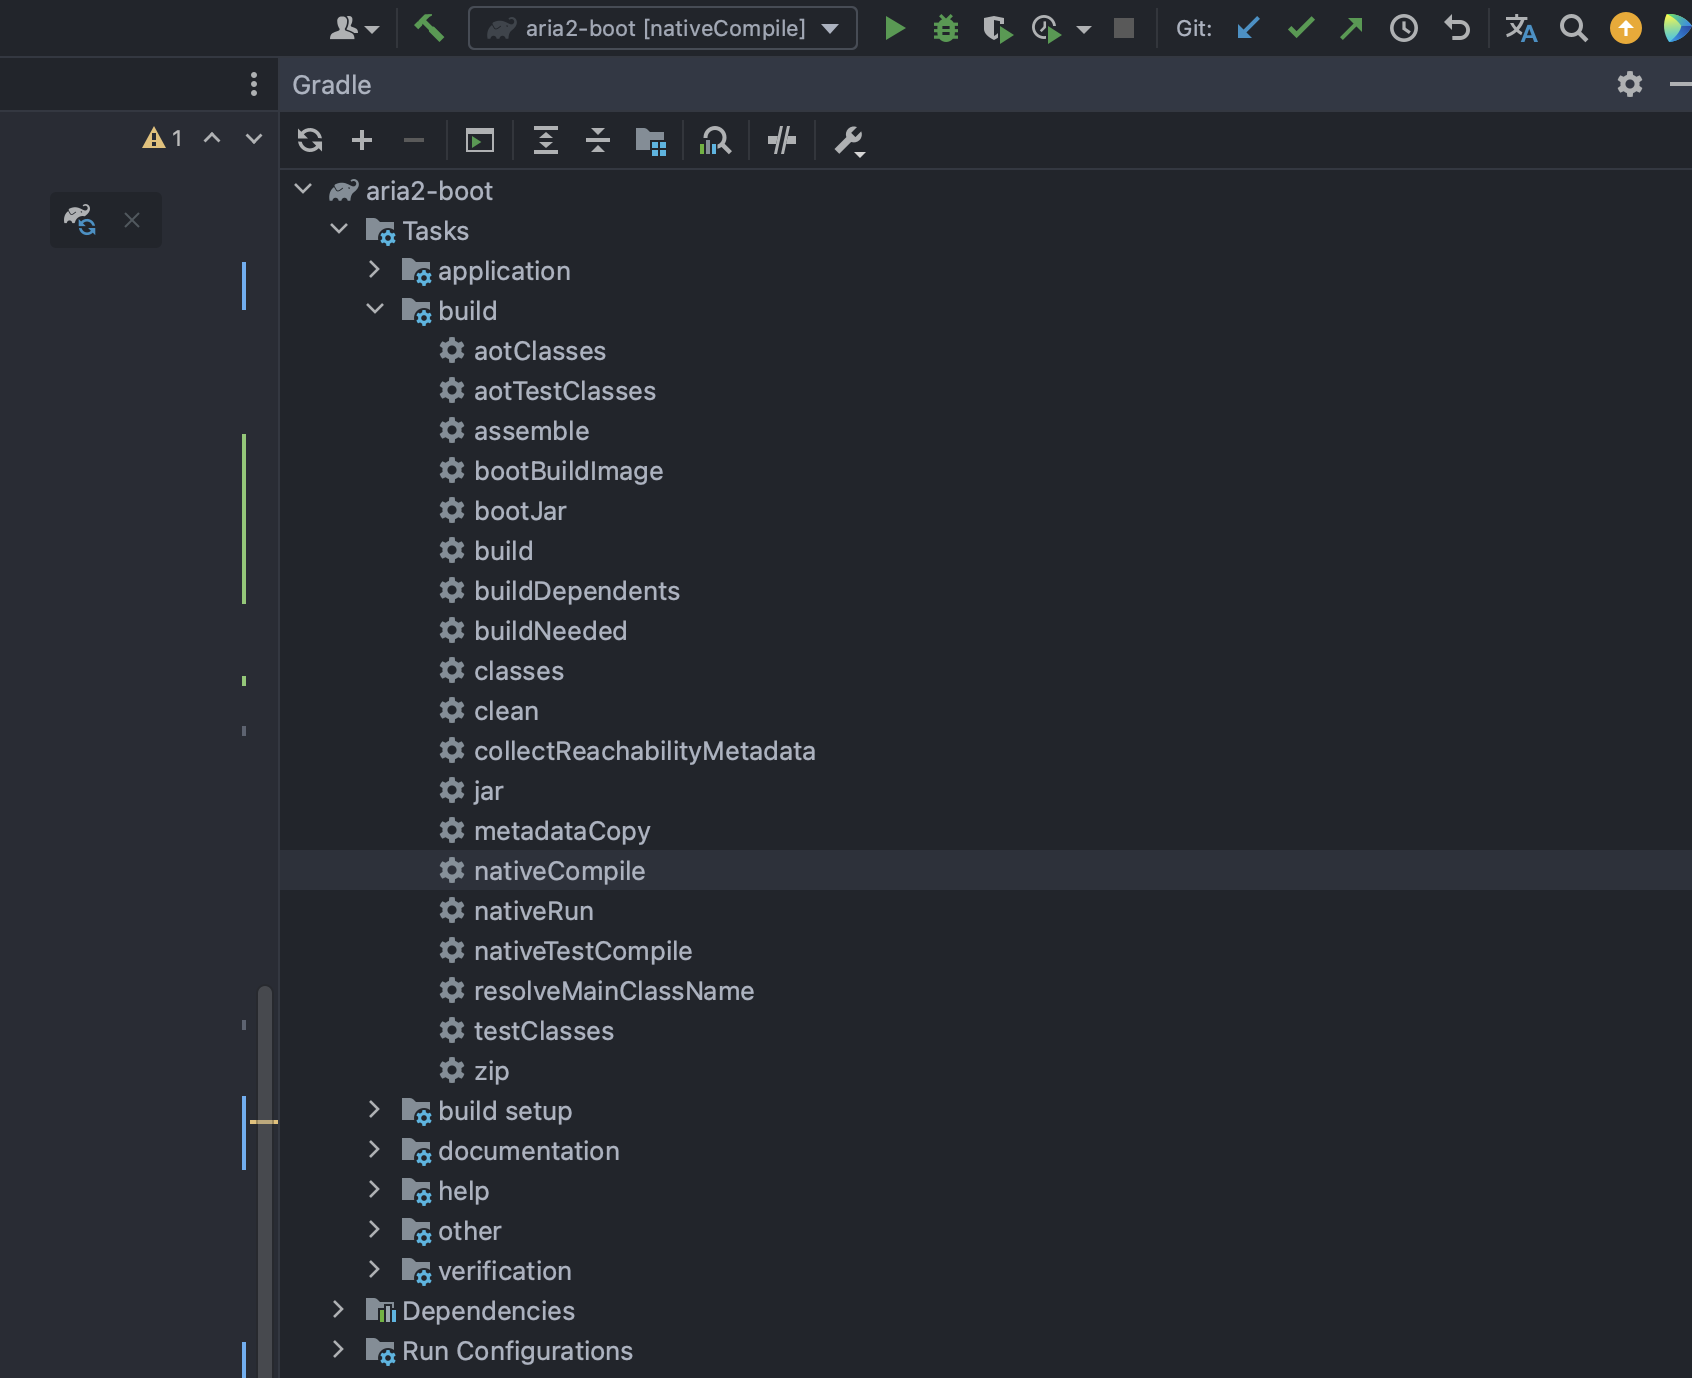1692x1378 pixels.
Task: Click the editor vertical scrollbar thumb
Action: [x=265, y=1180]
